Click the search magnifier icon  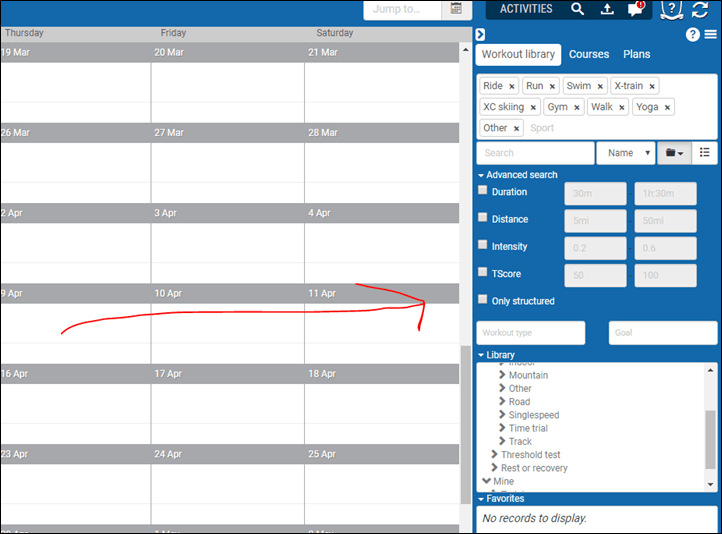pyautogui.click(x=577, y=9)
